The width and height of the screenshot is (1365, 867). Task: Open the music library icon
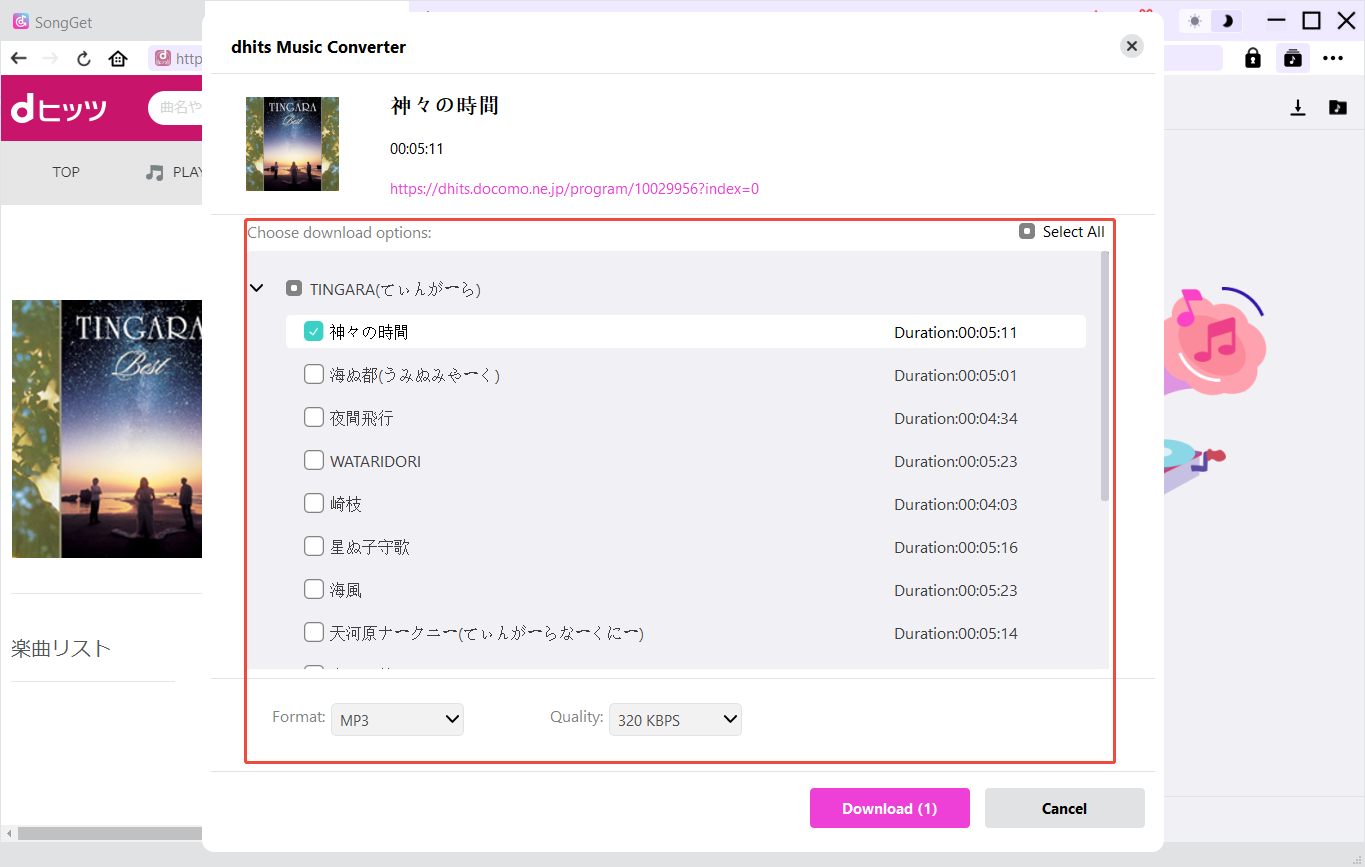[x=1293, y=58]
